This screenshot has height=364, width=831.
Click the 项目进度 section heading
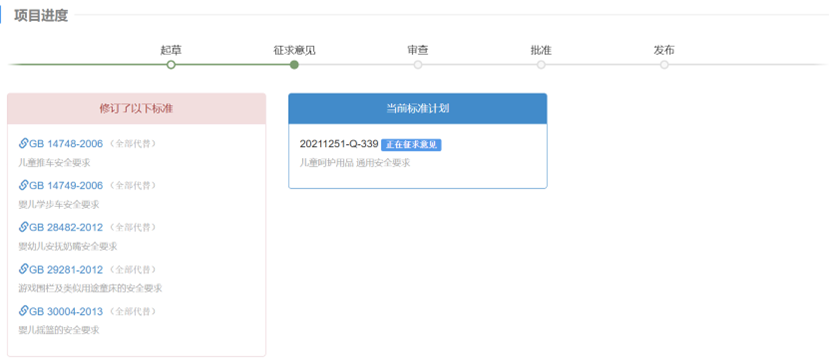[x=41, y=15]
